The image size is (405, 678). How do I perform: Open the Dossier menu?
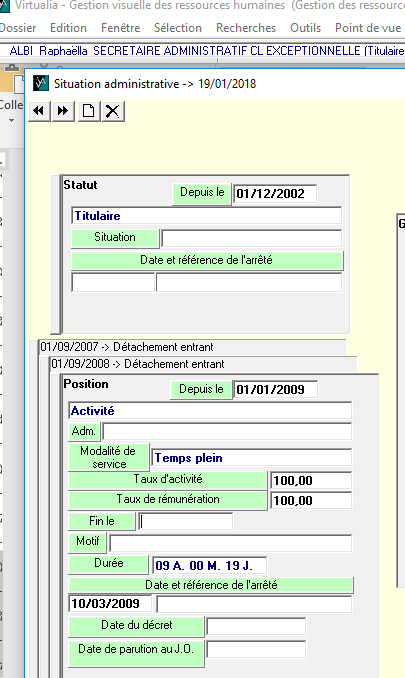pos(18,28)
